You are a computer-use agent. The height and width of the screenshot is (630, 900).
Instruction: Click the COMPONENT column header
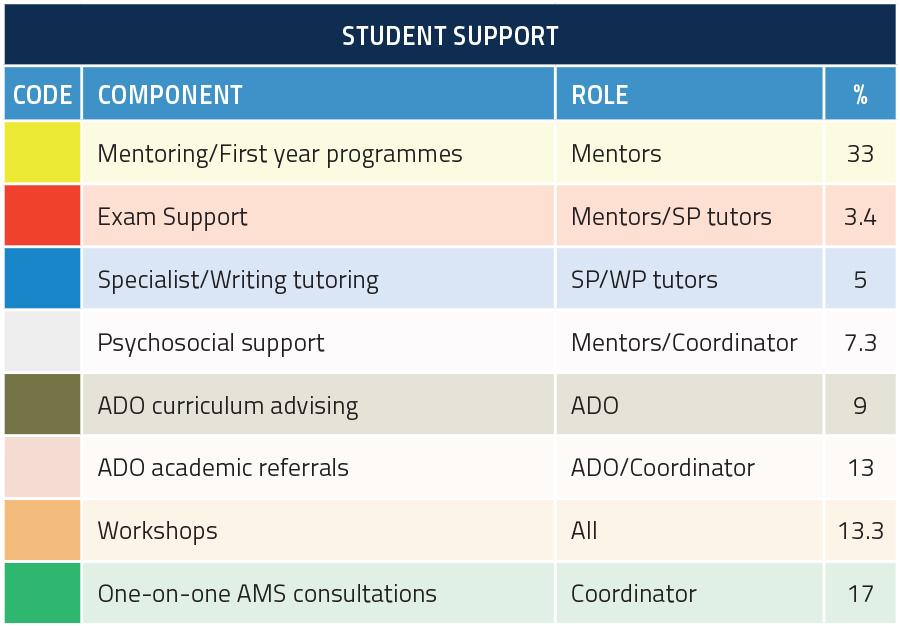point(319,94)
